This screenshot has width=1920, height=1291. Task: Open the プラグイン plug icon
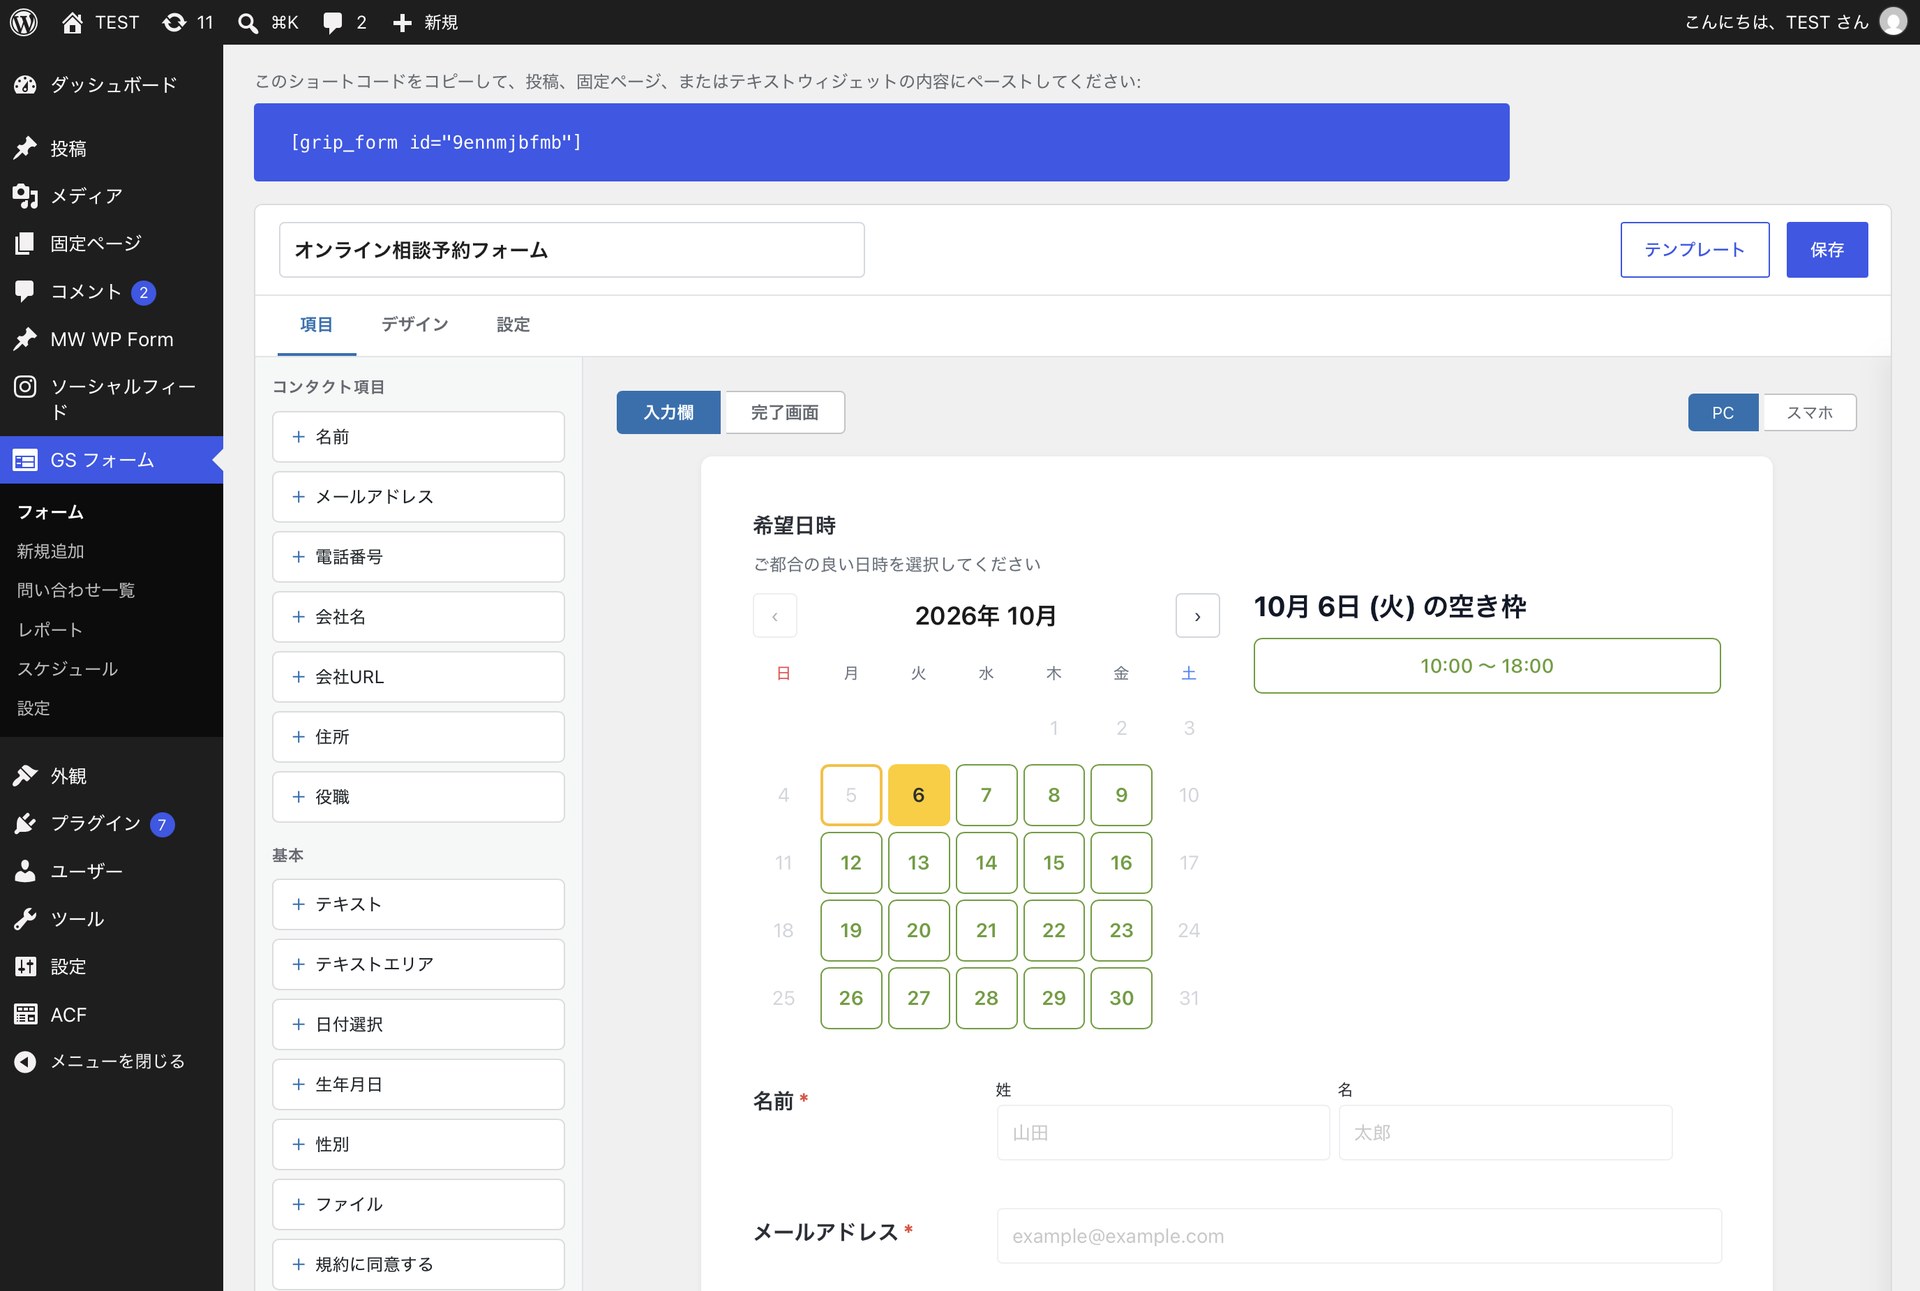point(25,823)
